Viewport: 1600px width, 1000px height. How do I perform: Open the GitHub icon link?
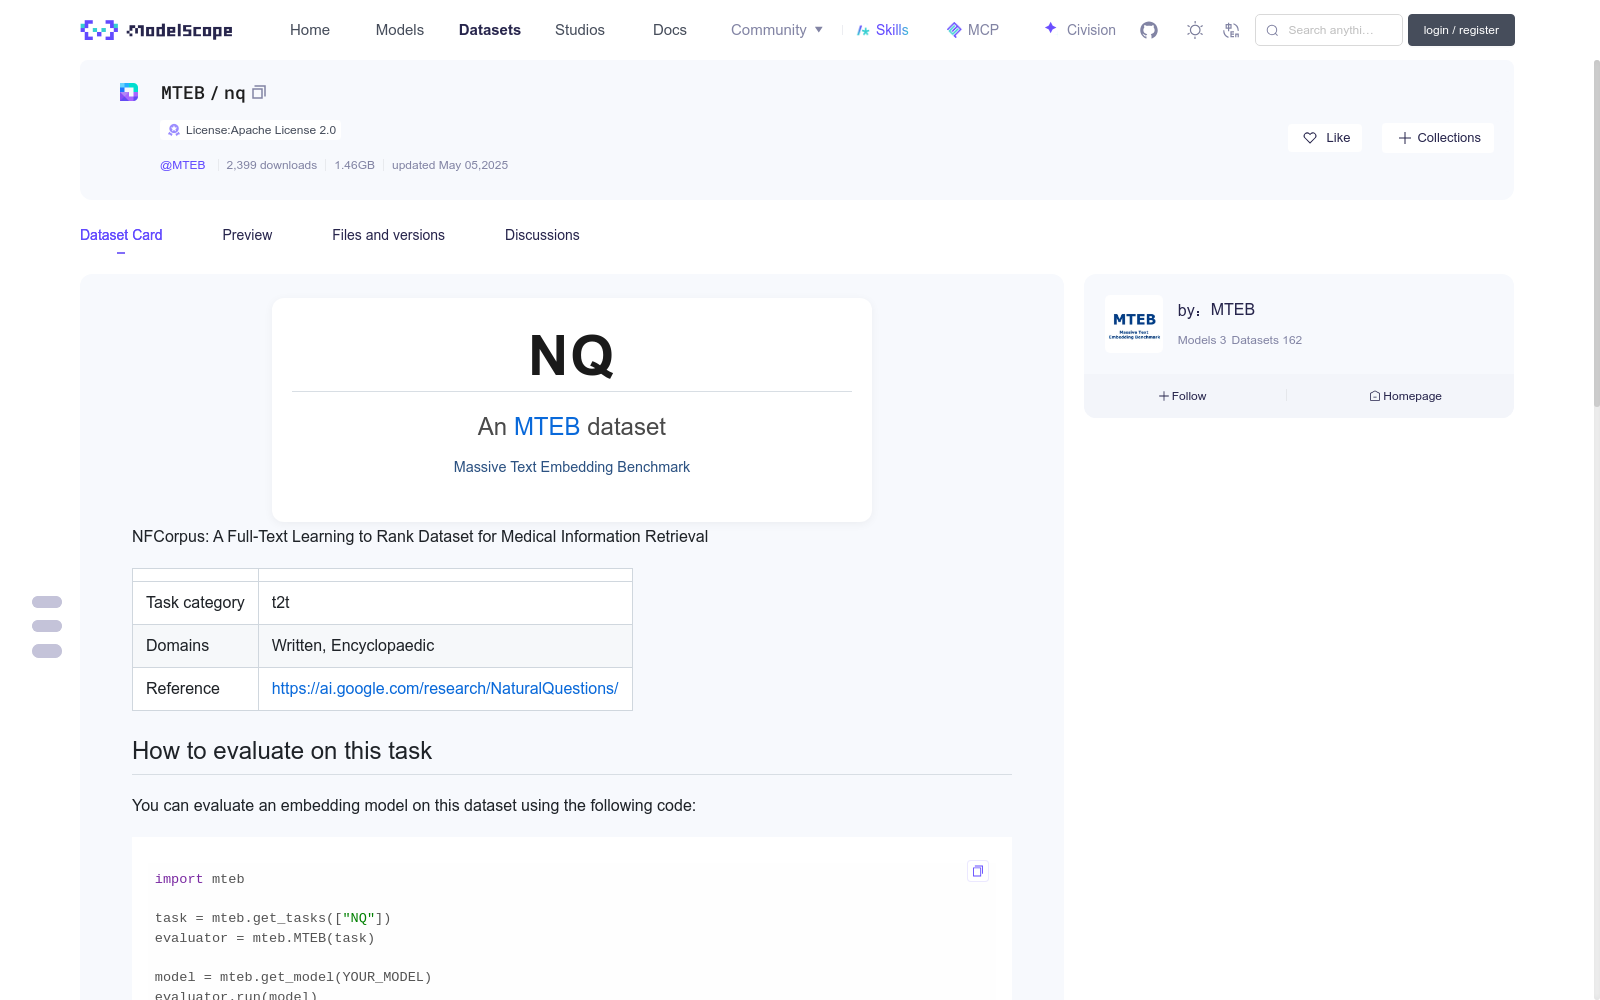[1149, 30]
